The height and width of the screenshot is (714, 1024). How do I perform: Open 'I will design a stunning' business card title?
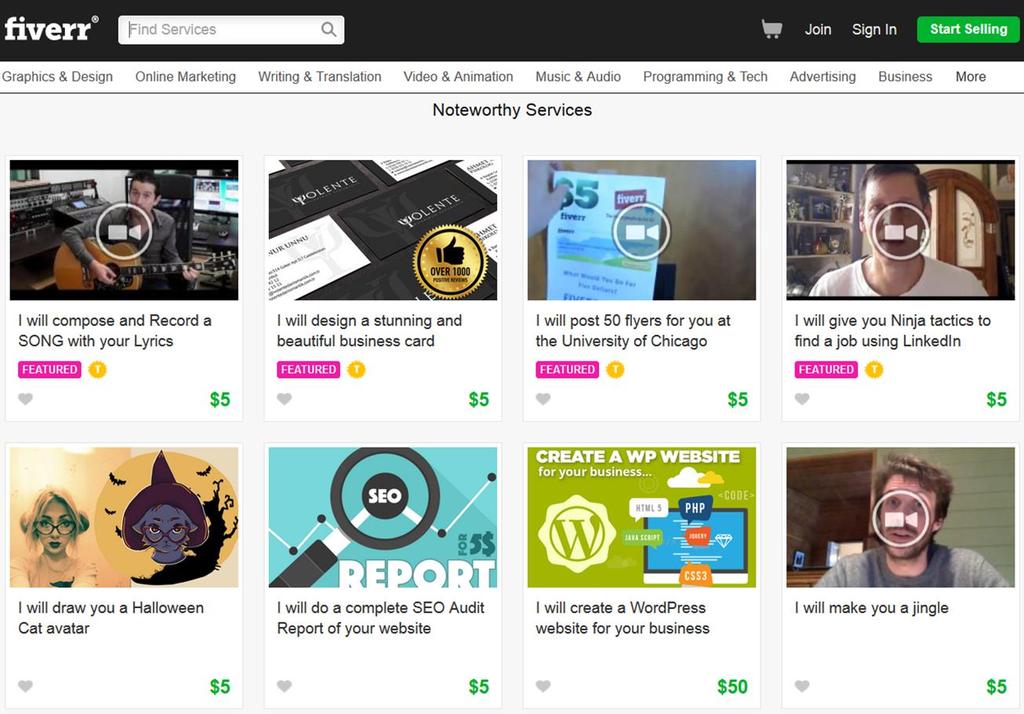[370, 331]
